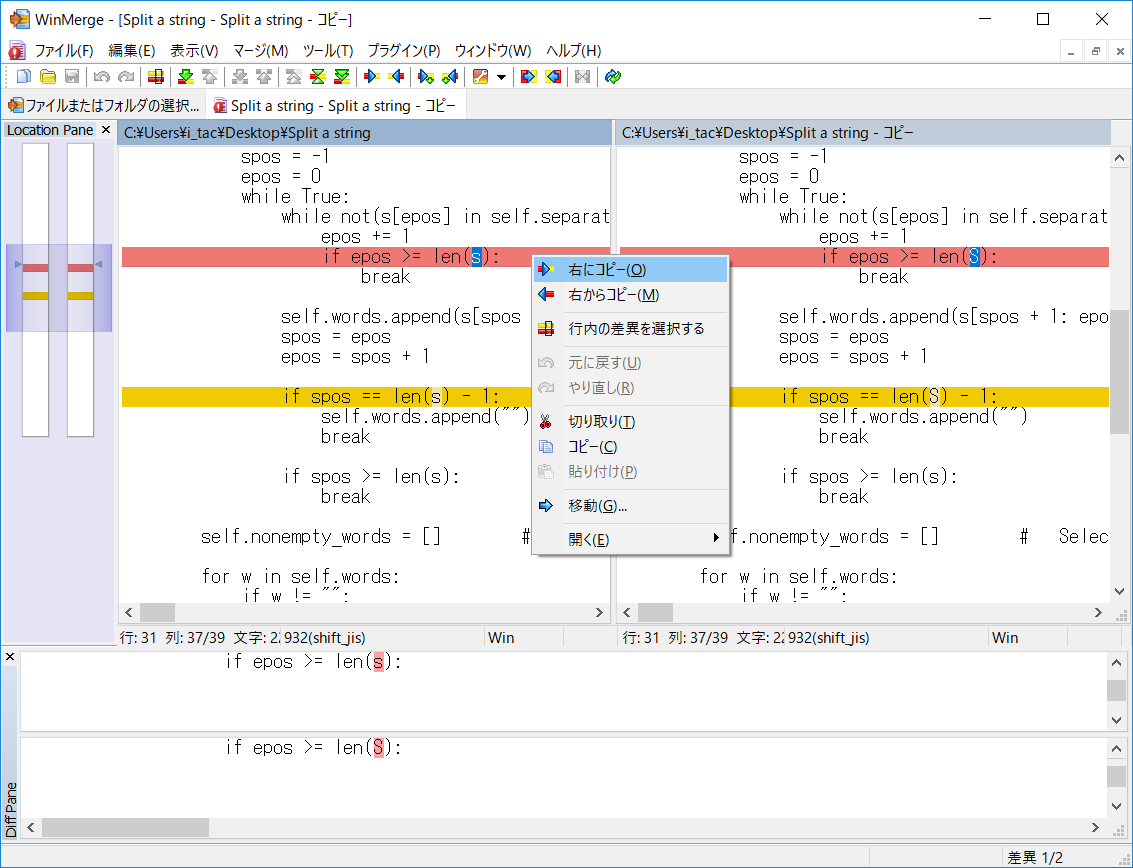Screen dimensions: 1133x868
Task: Open the ファイル(F) menu
Action: [x=64, y=51]
